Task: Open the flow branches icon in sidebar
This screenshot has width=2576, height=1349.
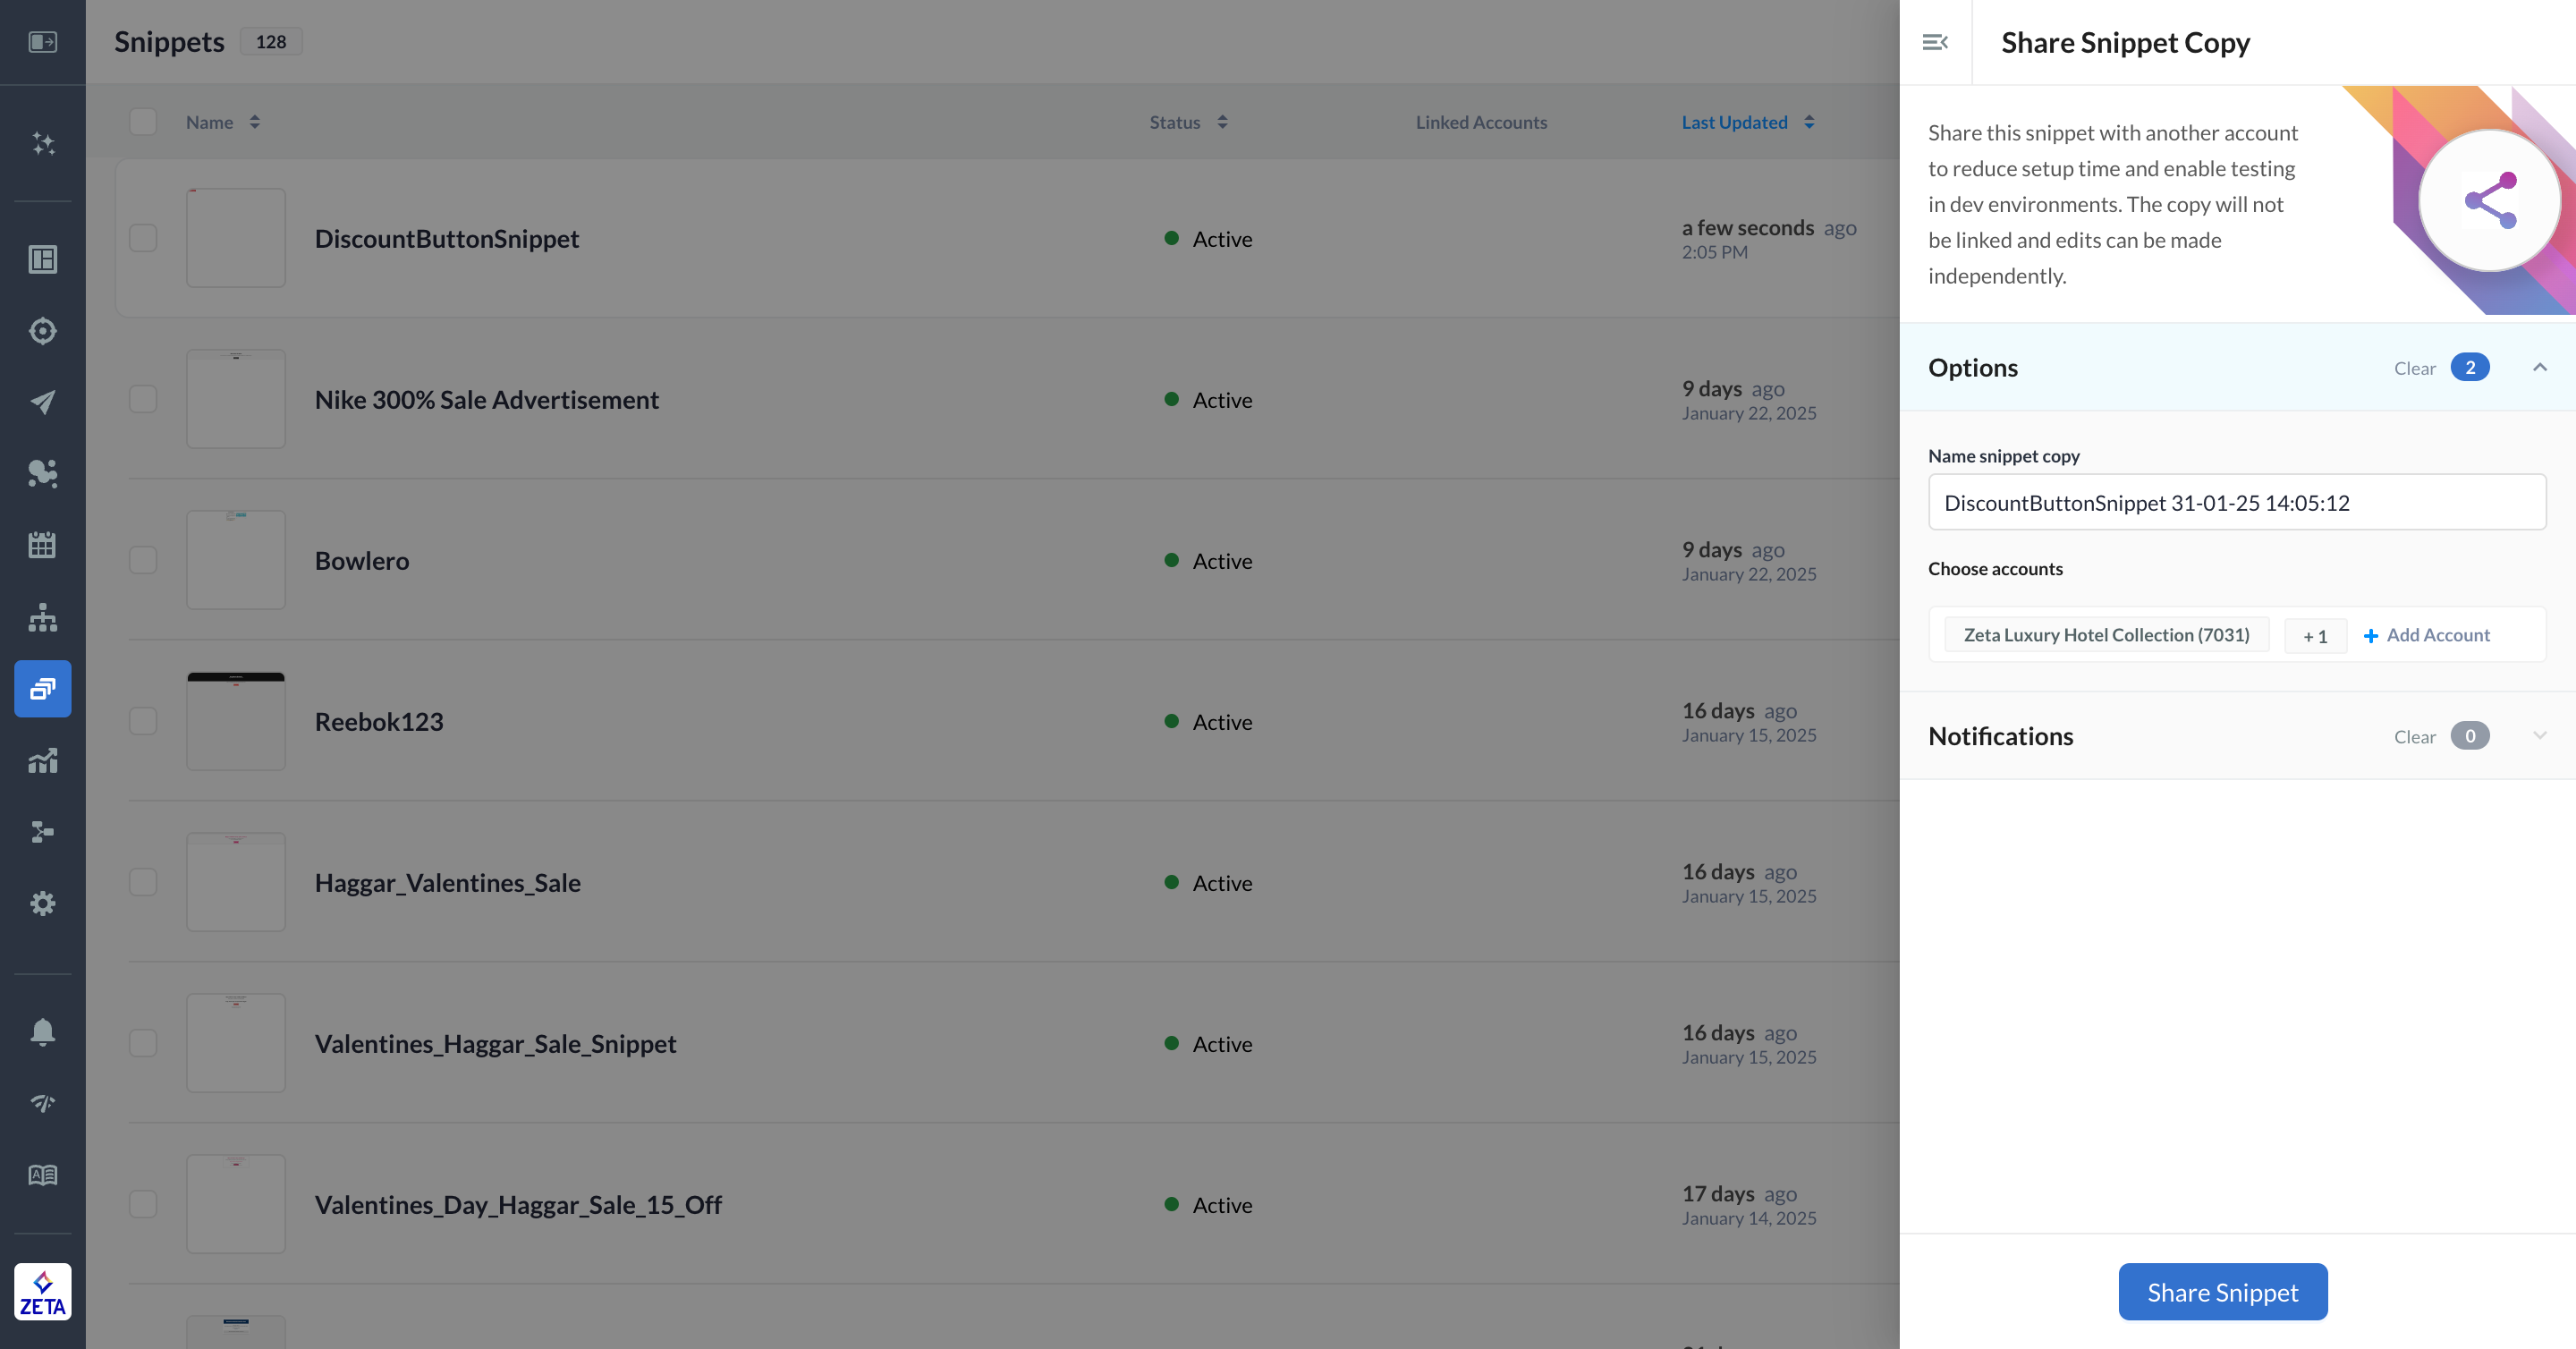Action: pos(42,831)
